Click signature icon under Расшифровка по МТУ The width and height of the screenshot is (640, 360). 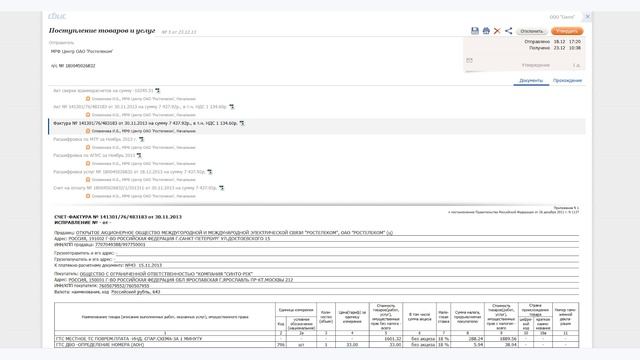[87, 147]
